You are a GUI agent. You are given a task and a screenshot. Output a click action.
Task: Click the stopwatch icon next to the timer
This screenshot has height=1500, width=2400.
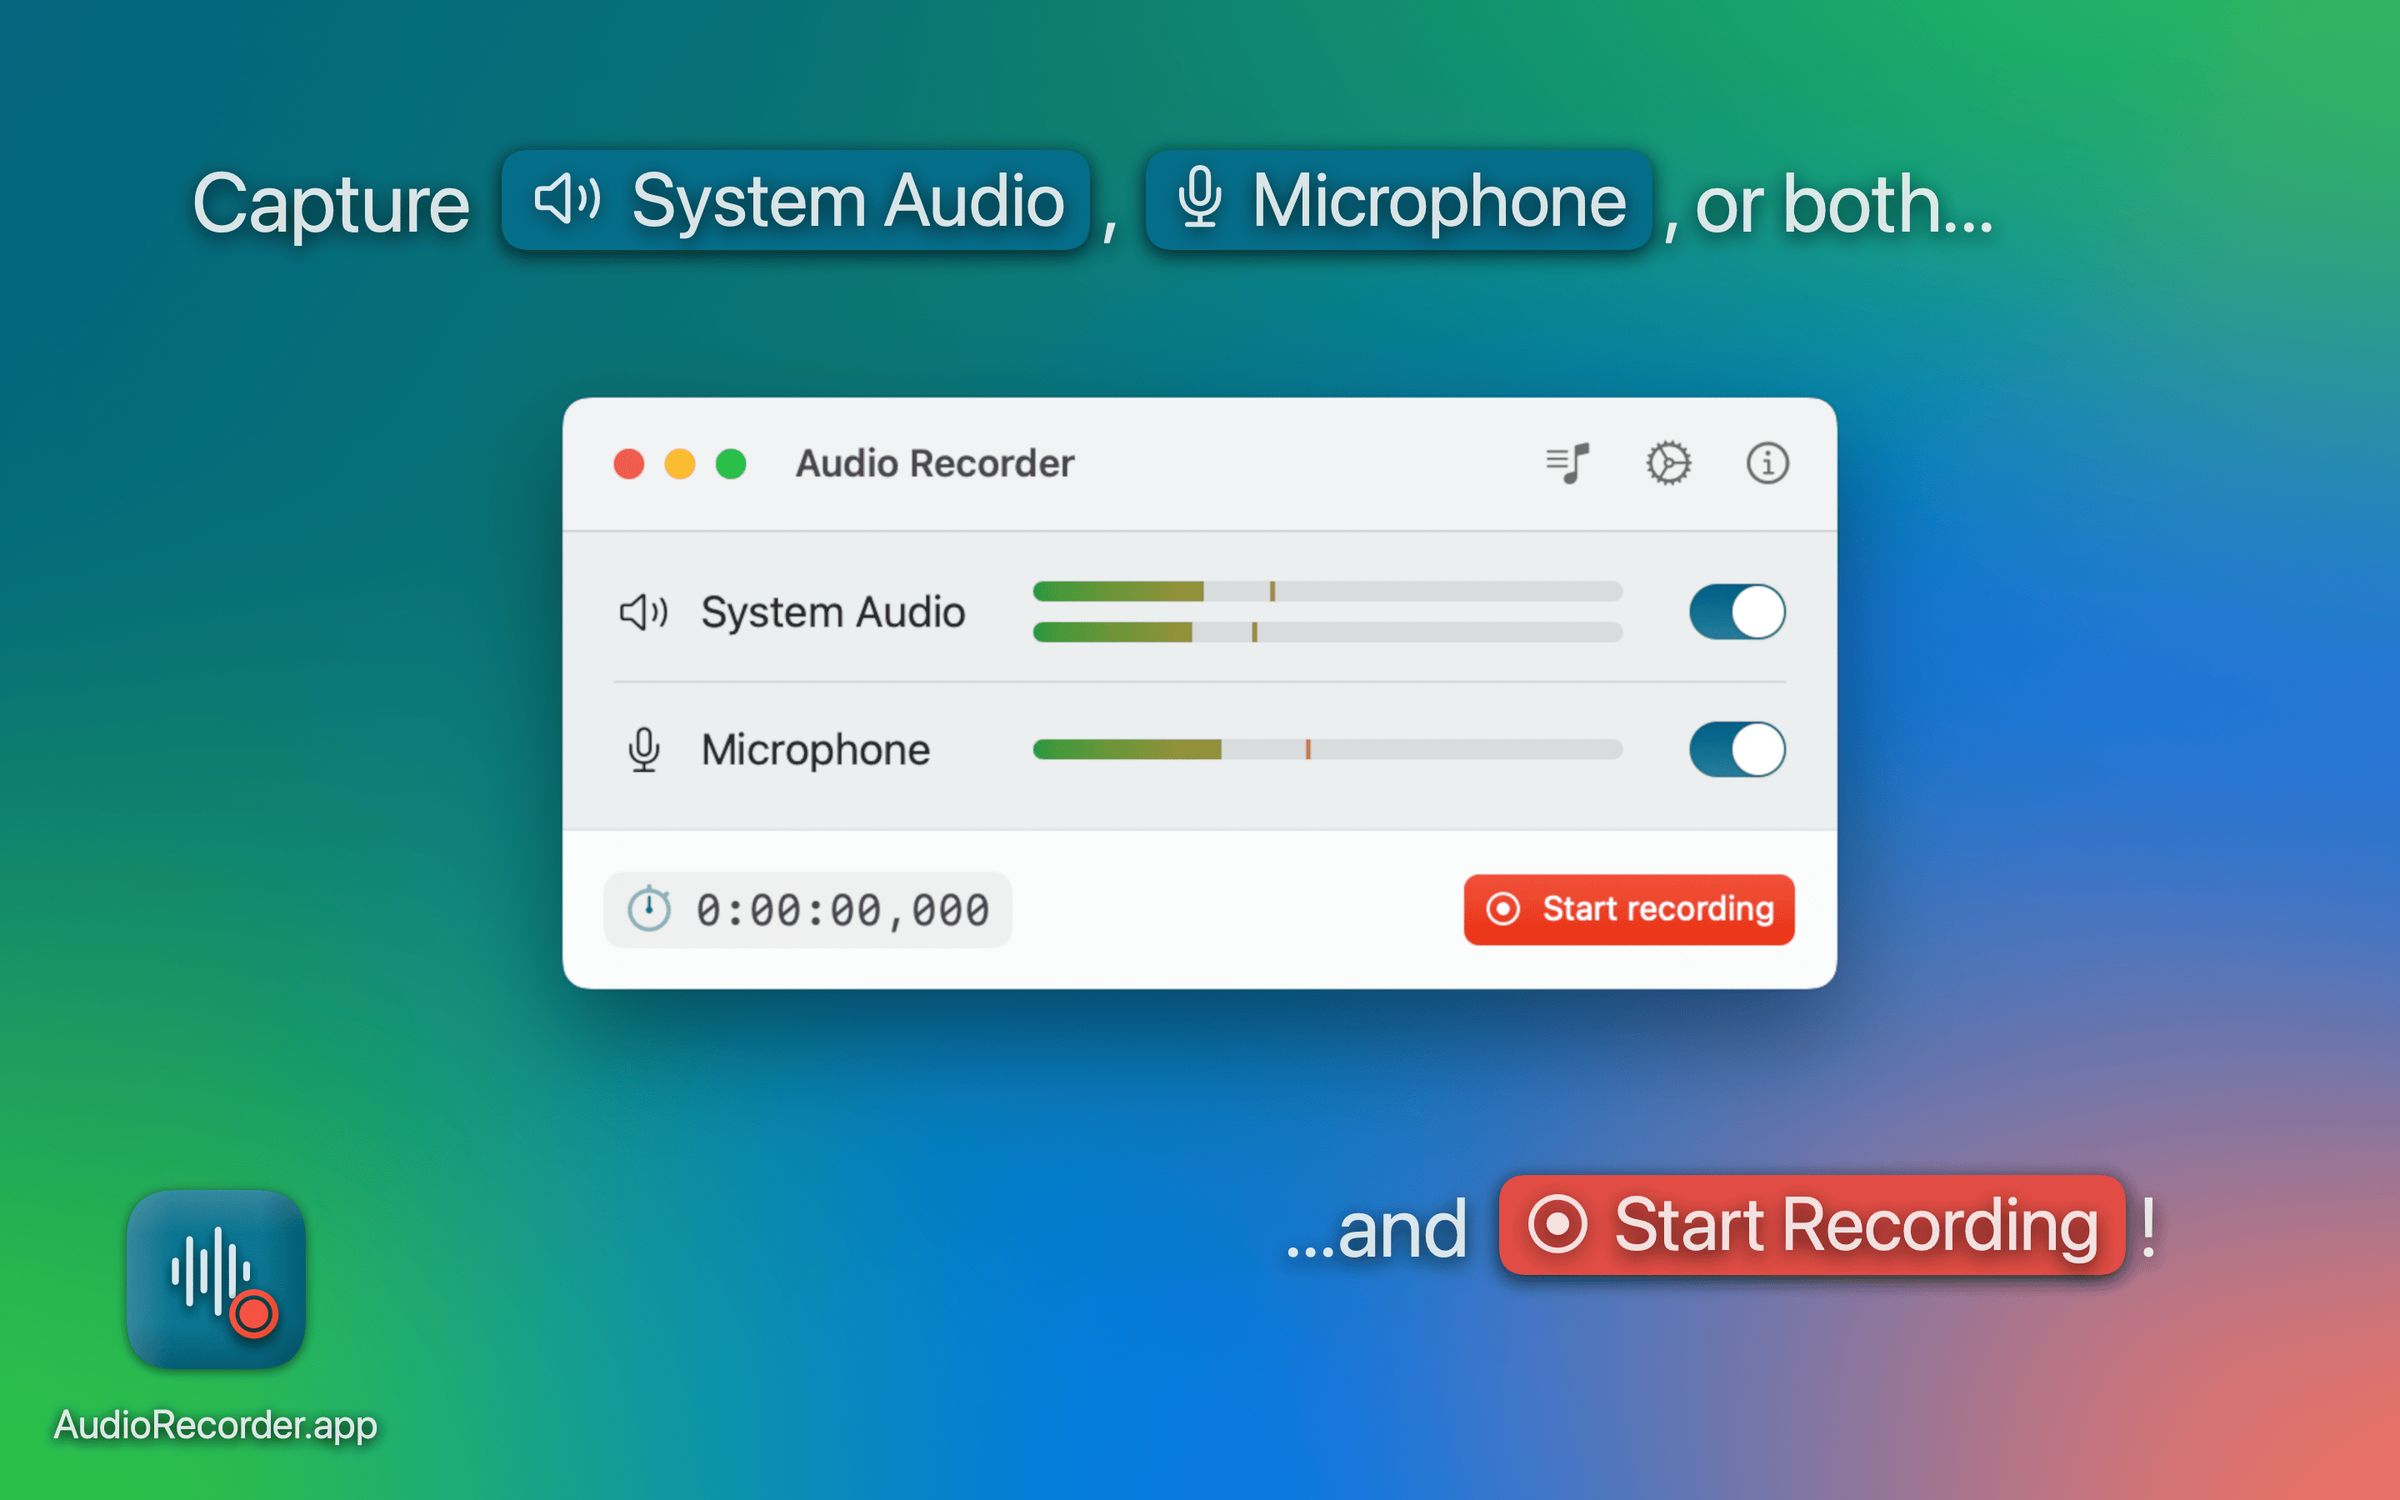651,909
